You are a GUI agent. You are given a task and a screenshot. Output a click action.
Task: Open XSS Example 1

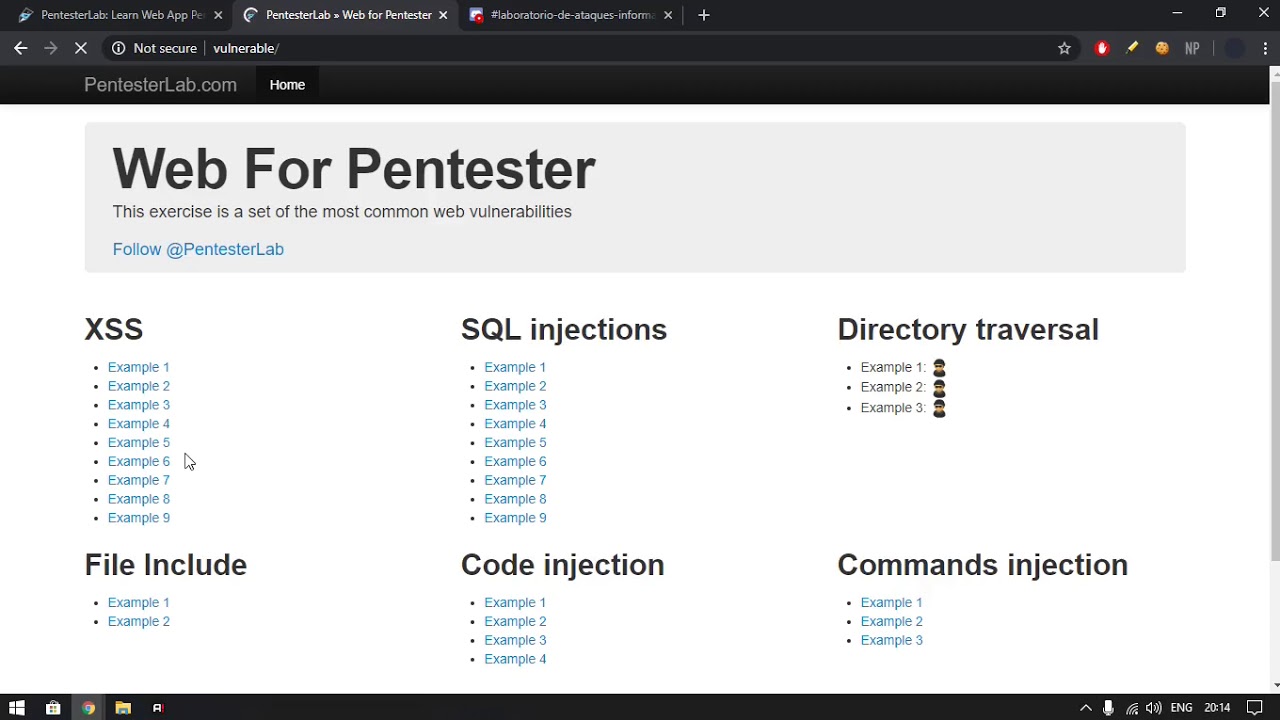point(139,367)
